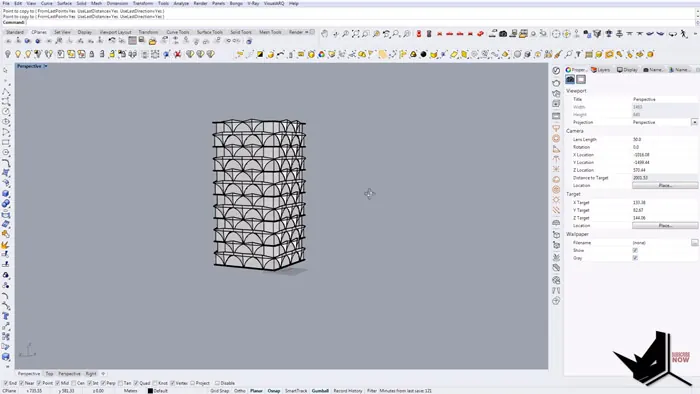Click the red cylinder icon in top toolbar
700x394 pixels.
pyautogui.click(x=419, y=33)
